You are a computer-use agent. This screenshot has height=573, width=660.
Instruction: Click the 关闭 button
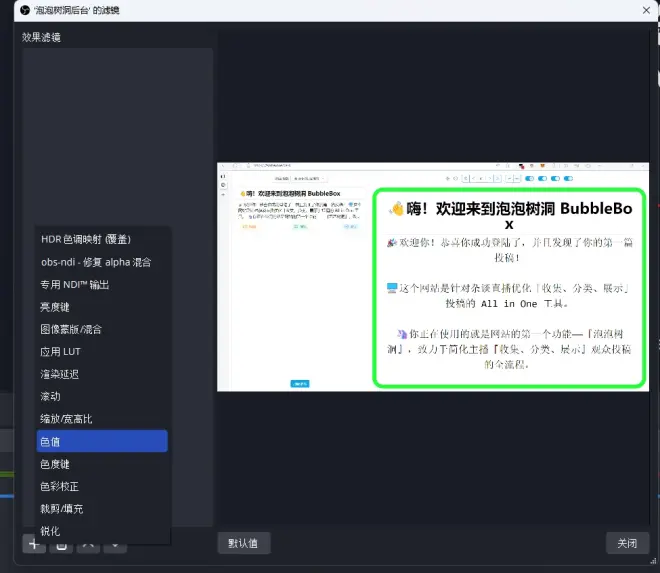[627, 543]
